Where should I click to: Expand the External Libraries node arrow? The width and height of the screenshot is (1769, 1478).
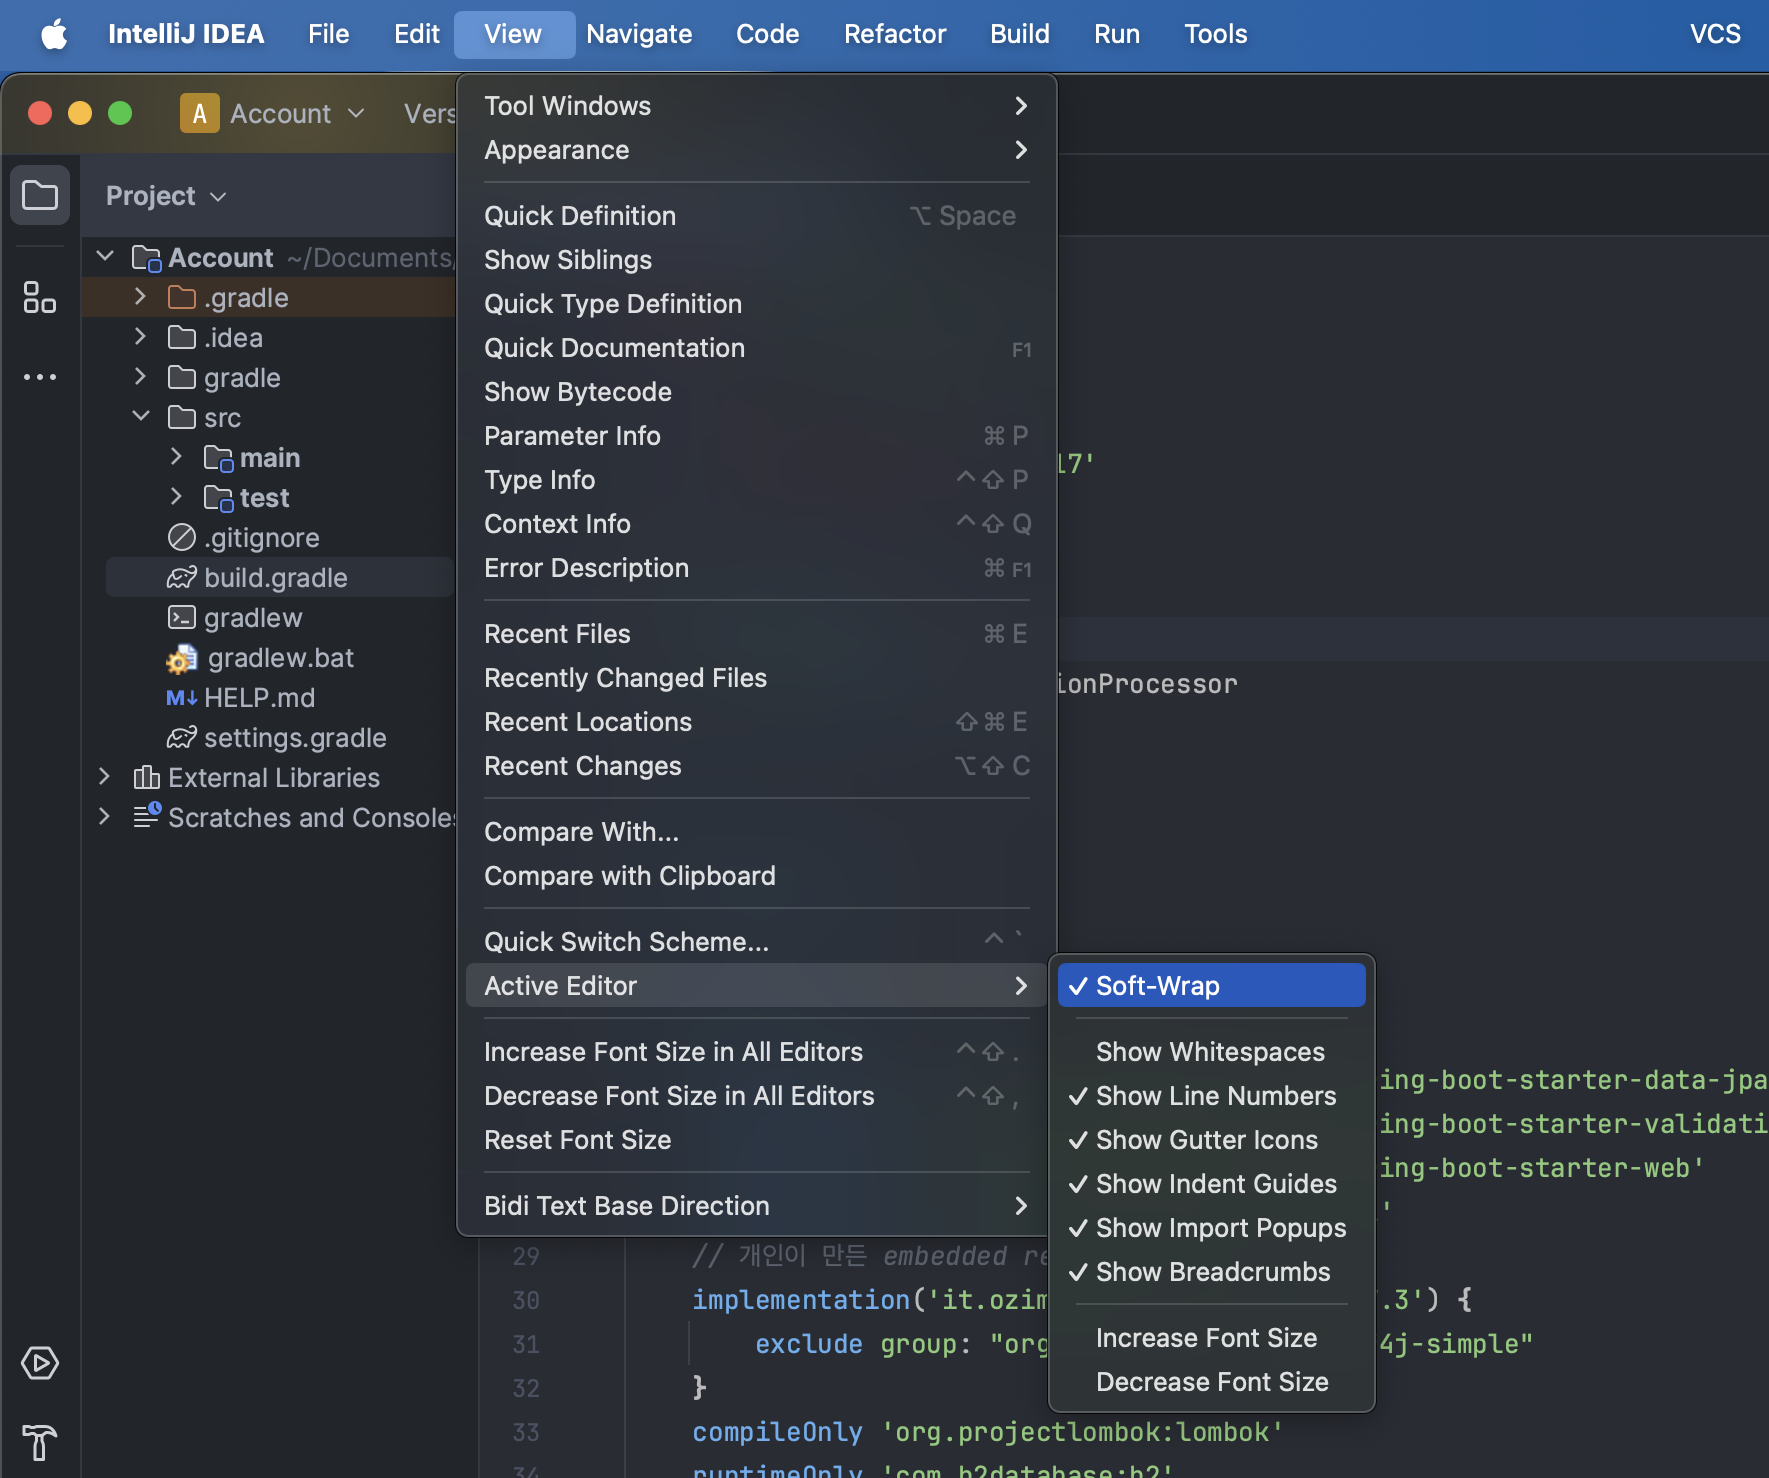pyautogui.click(x=105, y=777)
